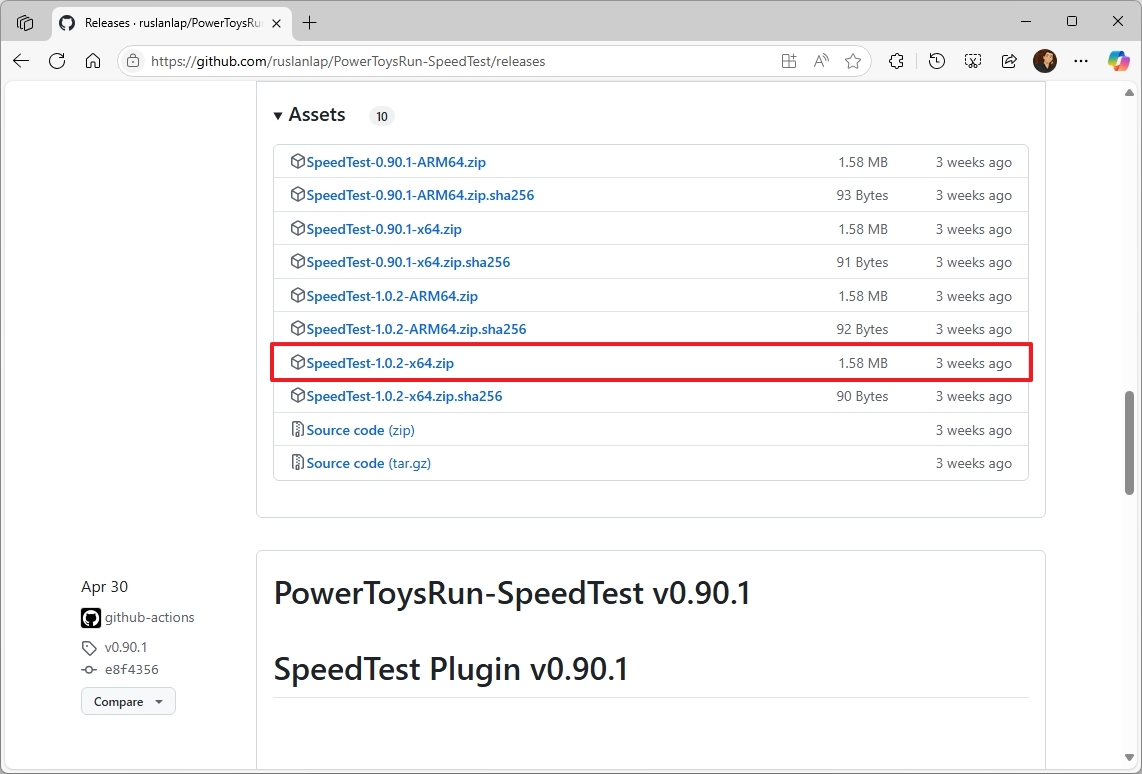Download SpeedTest-0.90.1-ARM64.zip.sha256
Screen dimensions: 1142x774
click(x=420, y=195)
